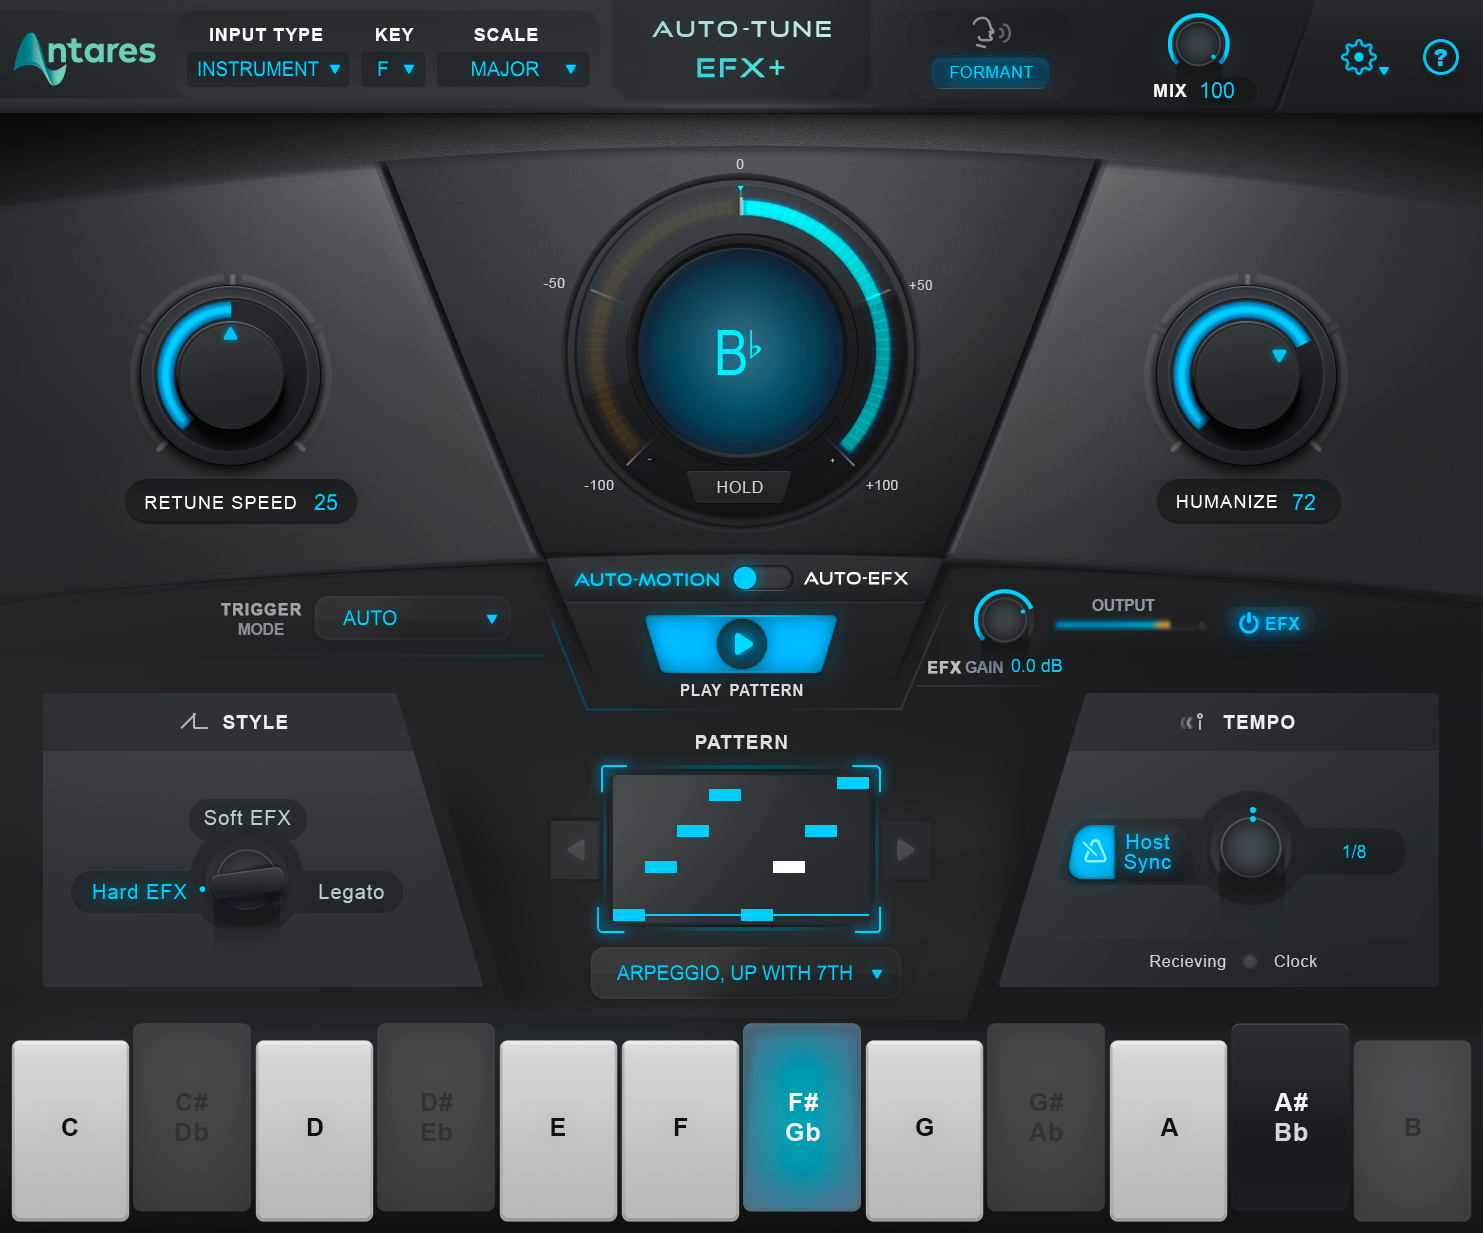Click the Tempo panel broadcast icon
The height and width of the screenshot is (1233, 1483).
point(1192,721)
